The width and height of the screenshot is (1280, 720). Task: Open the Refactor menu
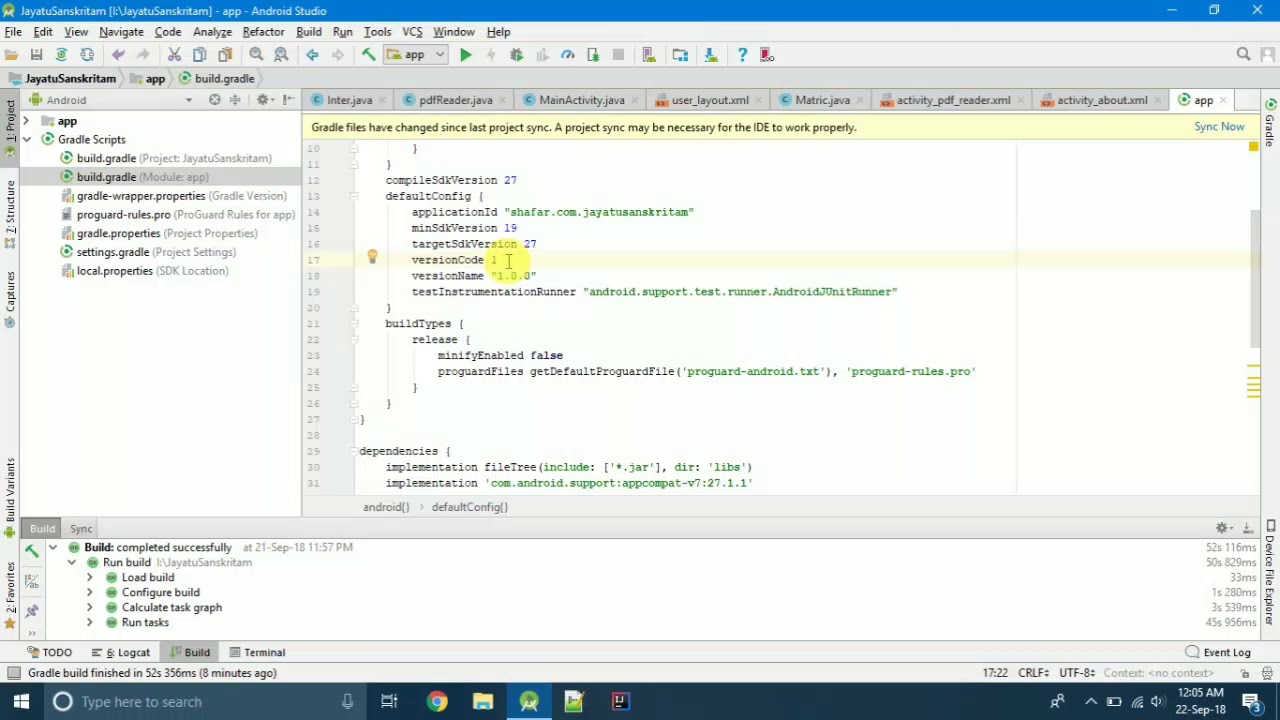(263, 32)
